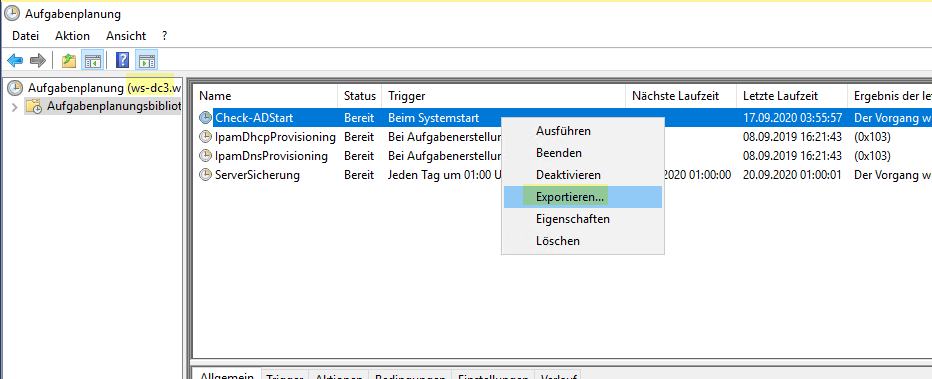
Task: Sort by the Status column header
Action: pos(360,96)
